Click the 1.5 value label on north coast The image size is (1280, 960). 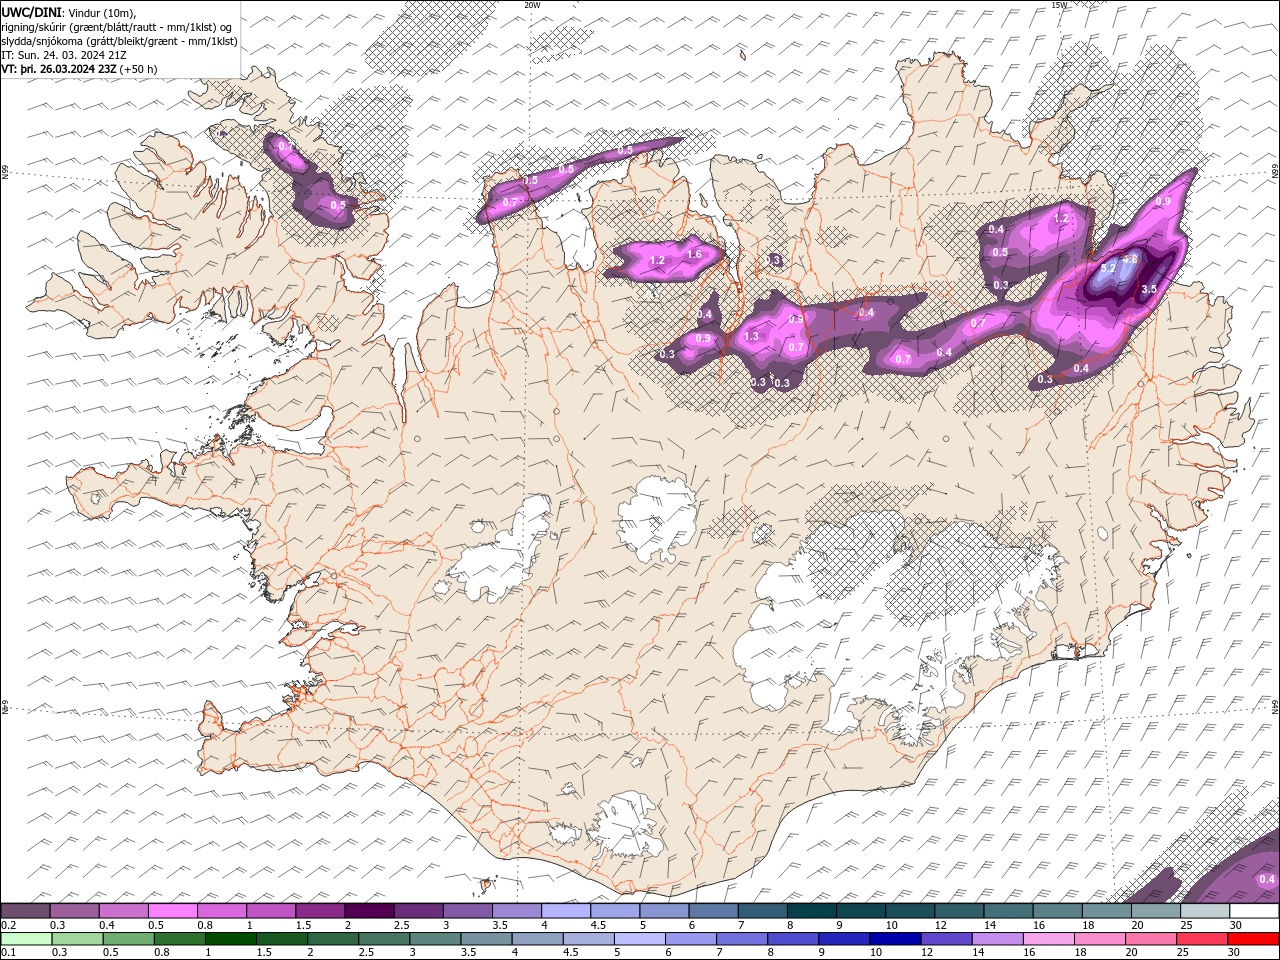tap(531, 180)
